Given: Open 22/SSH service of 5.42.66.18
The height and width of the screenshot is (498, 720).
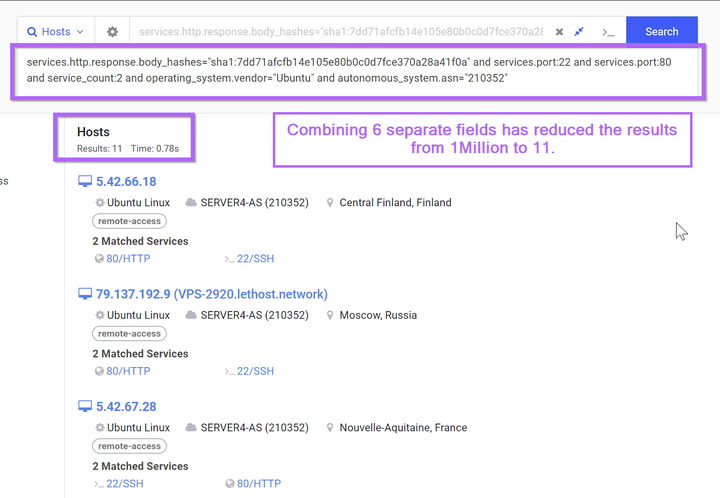Looking at the screenshot, I should coord(255,258).
